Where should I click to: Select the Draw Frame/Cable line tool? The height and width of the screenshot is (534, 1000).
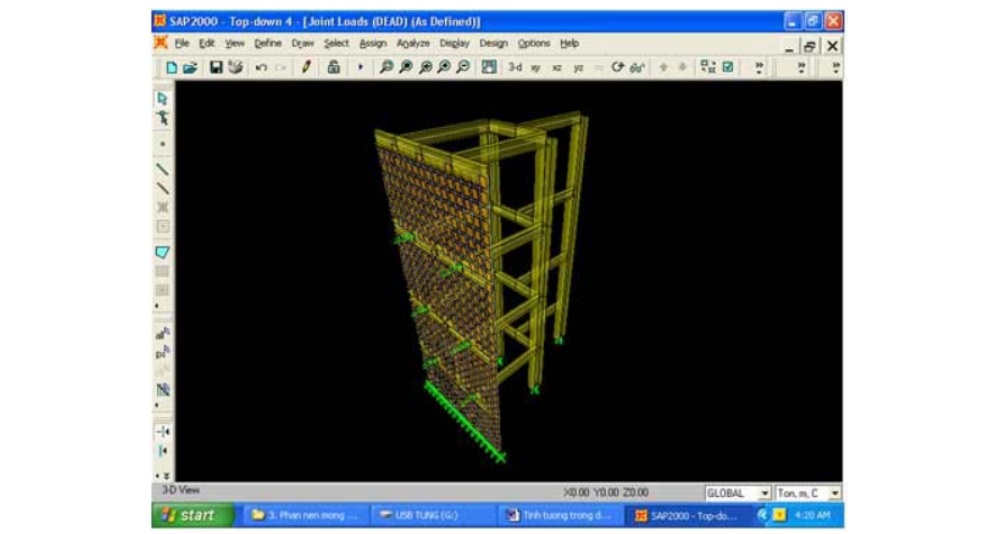point(163,170)
